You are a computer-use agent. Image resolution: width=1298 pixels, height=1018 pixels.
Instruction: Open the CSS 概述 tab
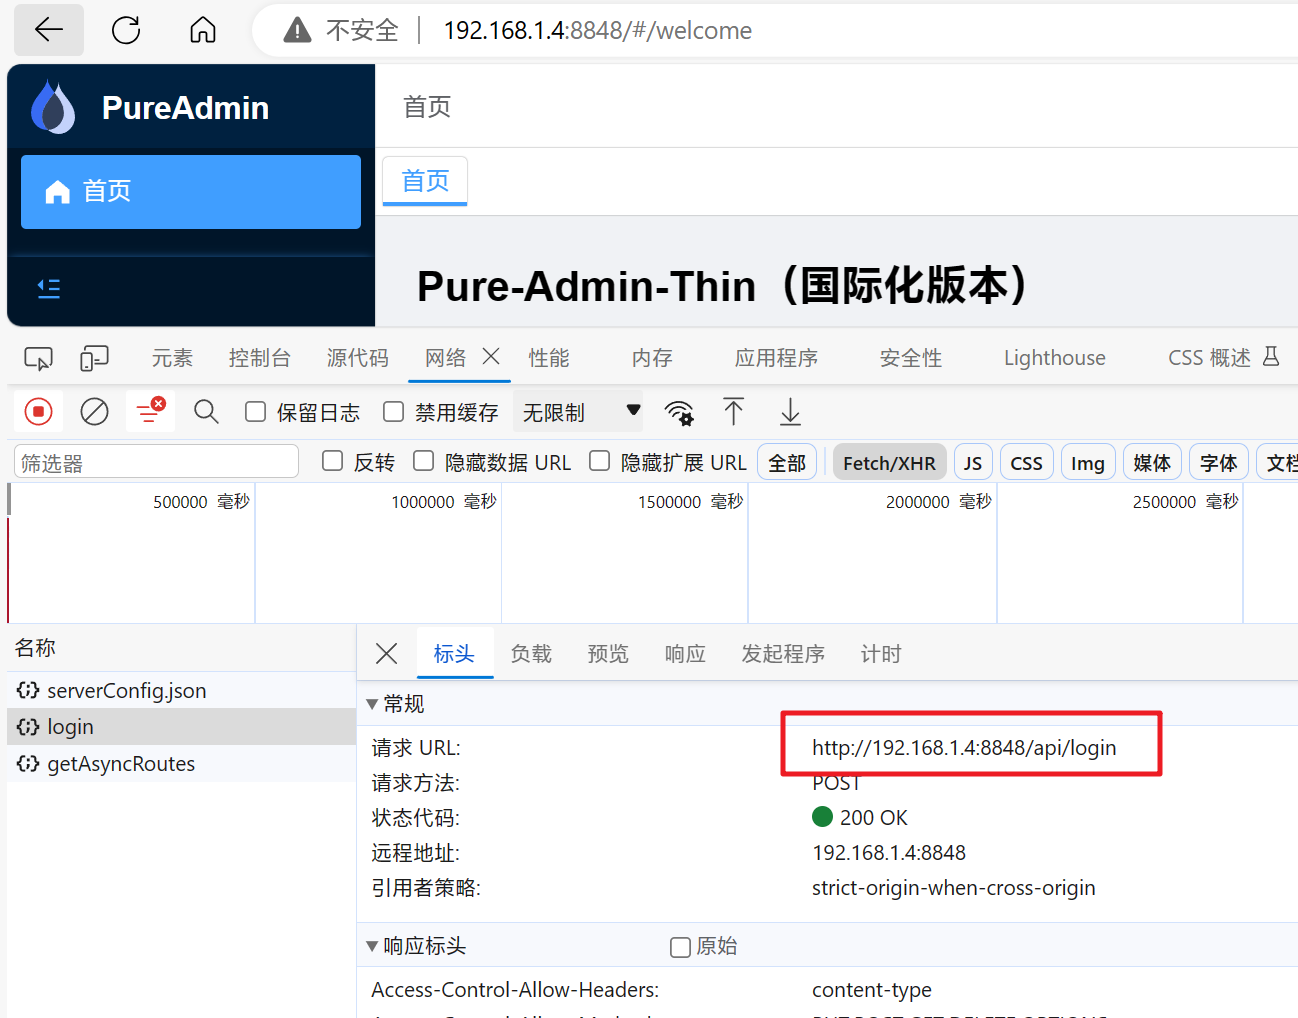pyautogui.click(x=1210, y=358)
